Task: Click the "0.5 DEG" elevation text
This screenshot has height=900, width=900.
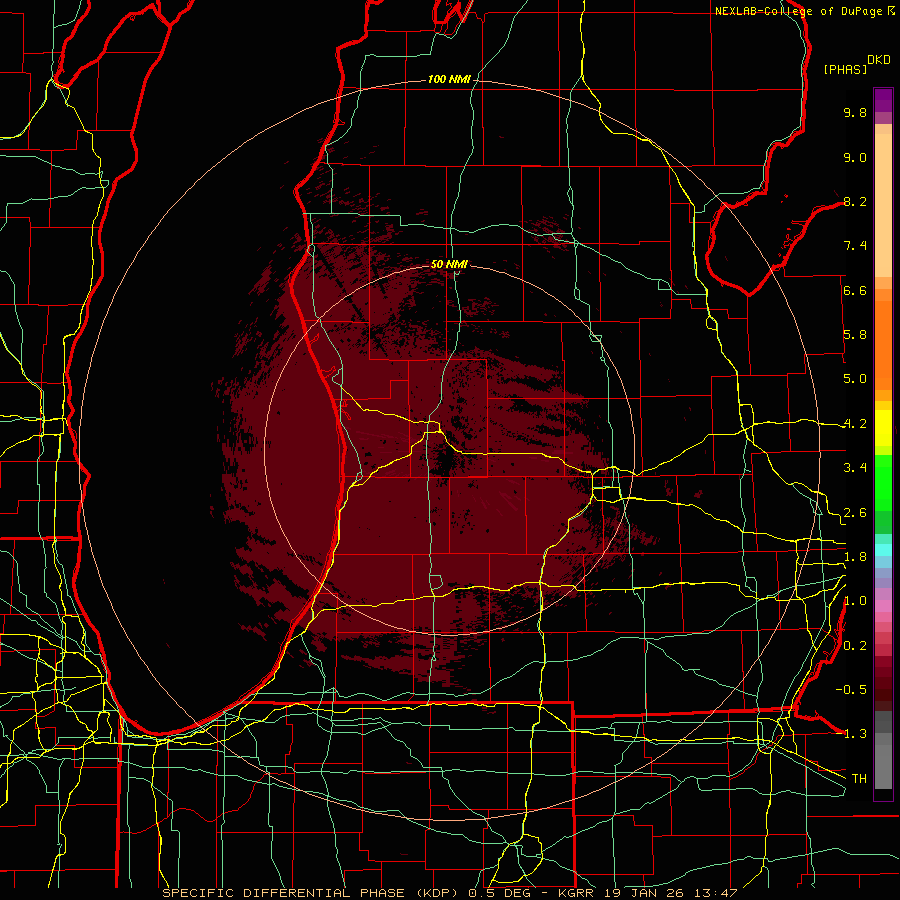Action: tap(499, 893)
